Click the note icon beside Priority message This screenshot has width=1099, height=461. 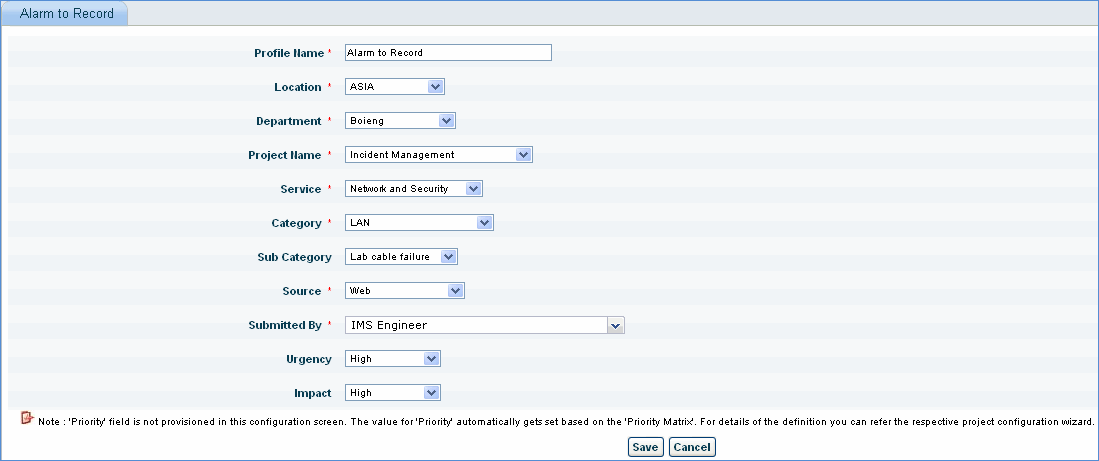(x=27, y=418)
